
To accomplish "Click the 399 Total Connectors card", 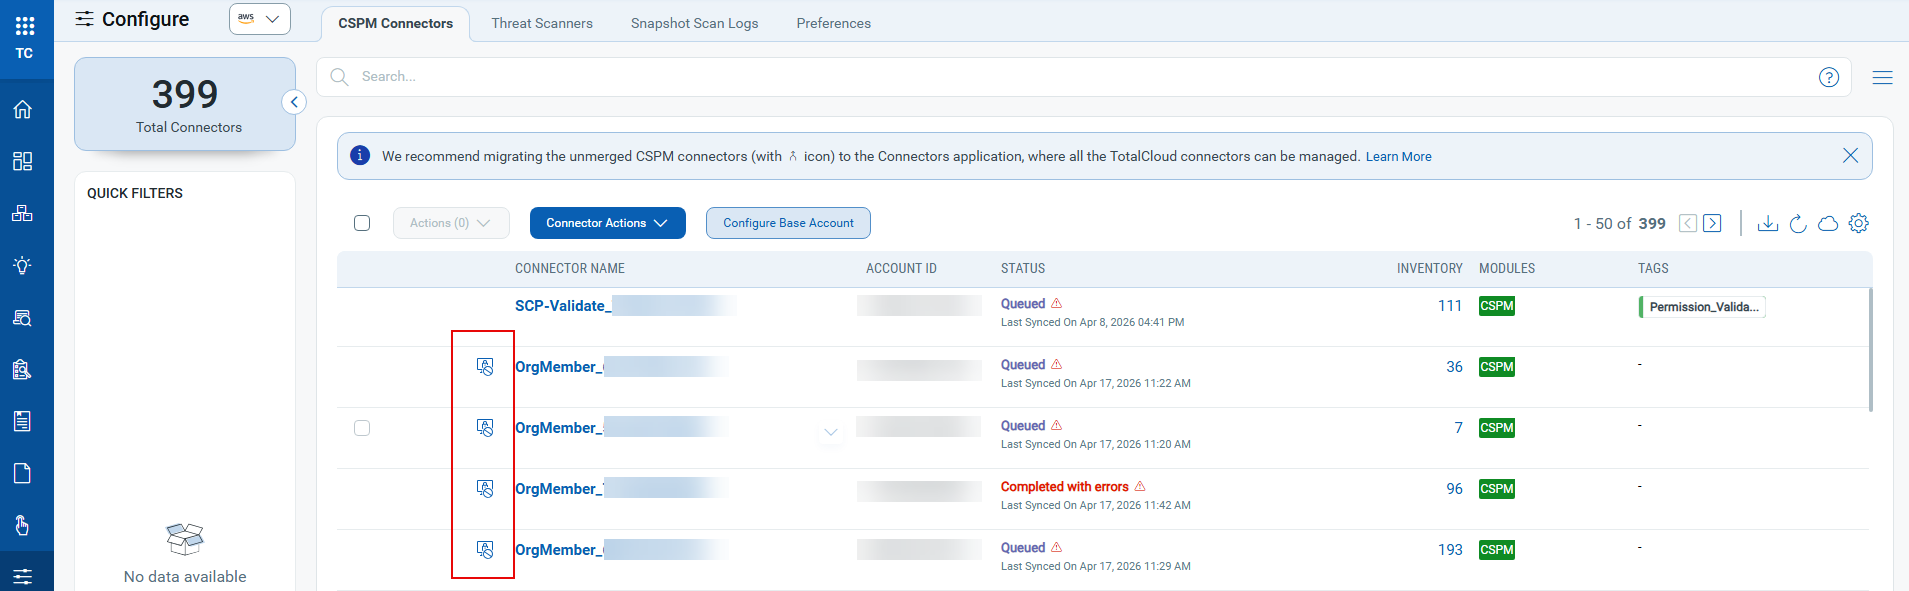I will point(185,104).
